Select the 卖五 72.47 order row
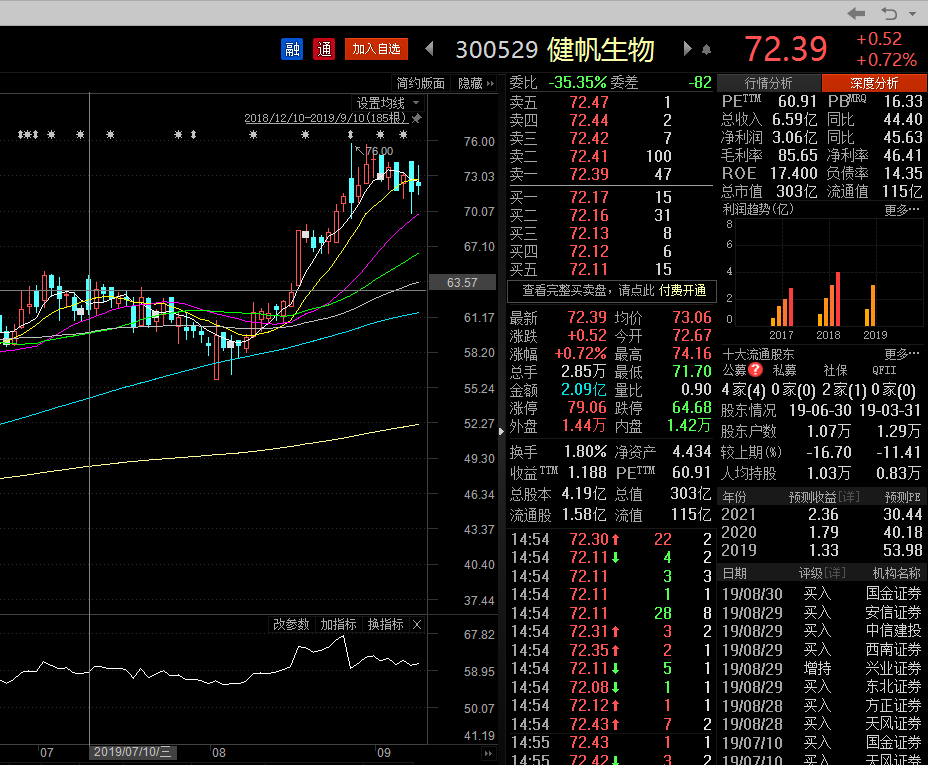Viewport: 928px width, 765px height. point(610,102)
